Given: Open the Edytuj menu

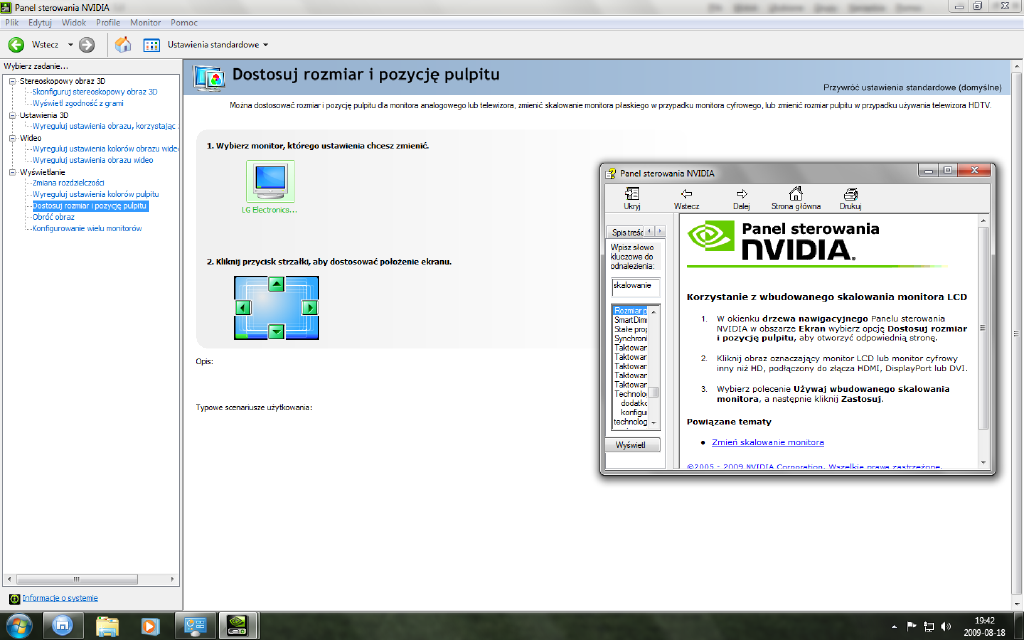Looking at the screenshot, I should point(40,22).
